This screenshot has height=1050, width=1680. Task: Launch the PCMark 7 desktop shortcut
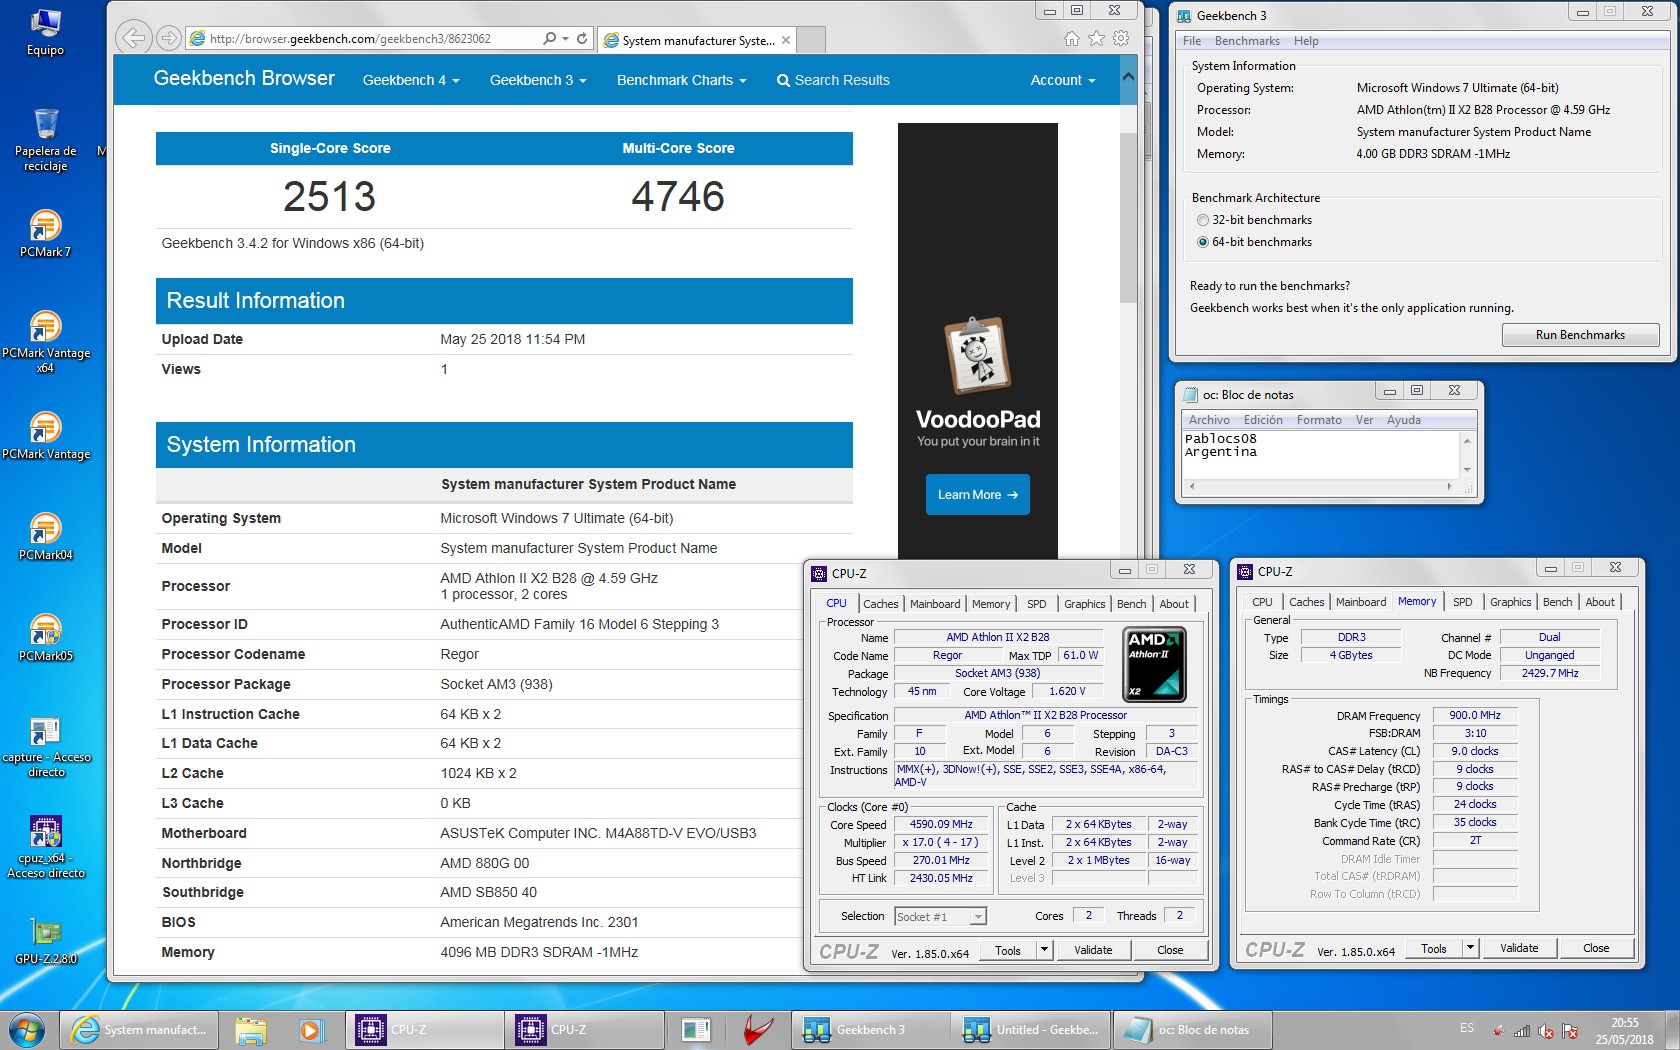45,233
